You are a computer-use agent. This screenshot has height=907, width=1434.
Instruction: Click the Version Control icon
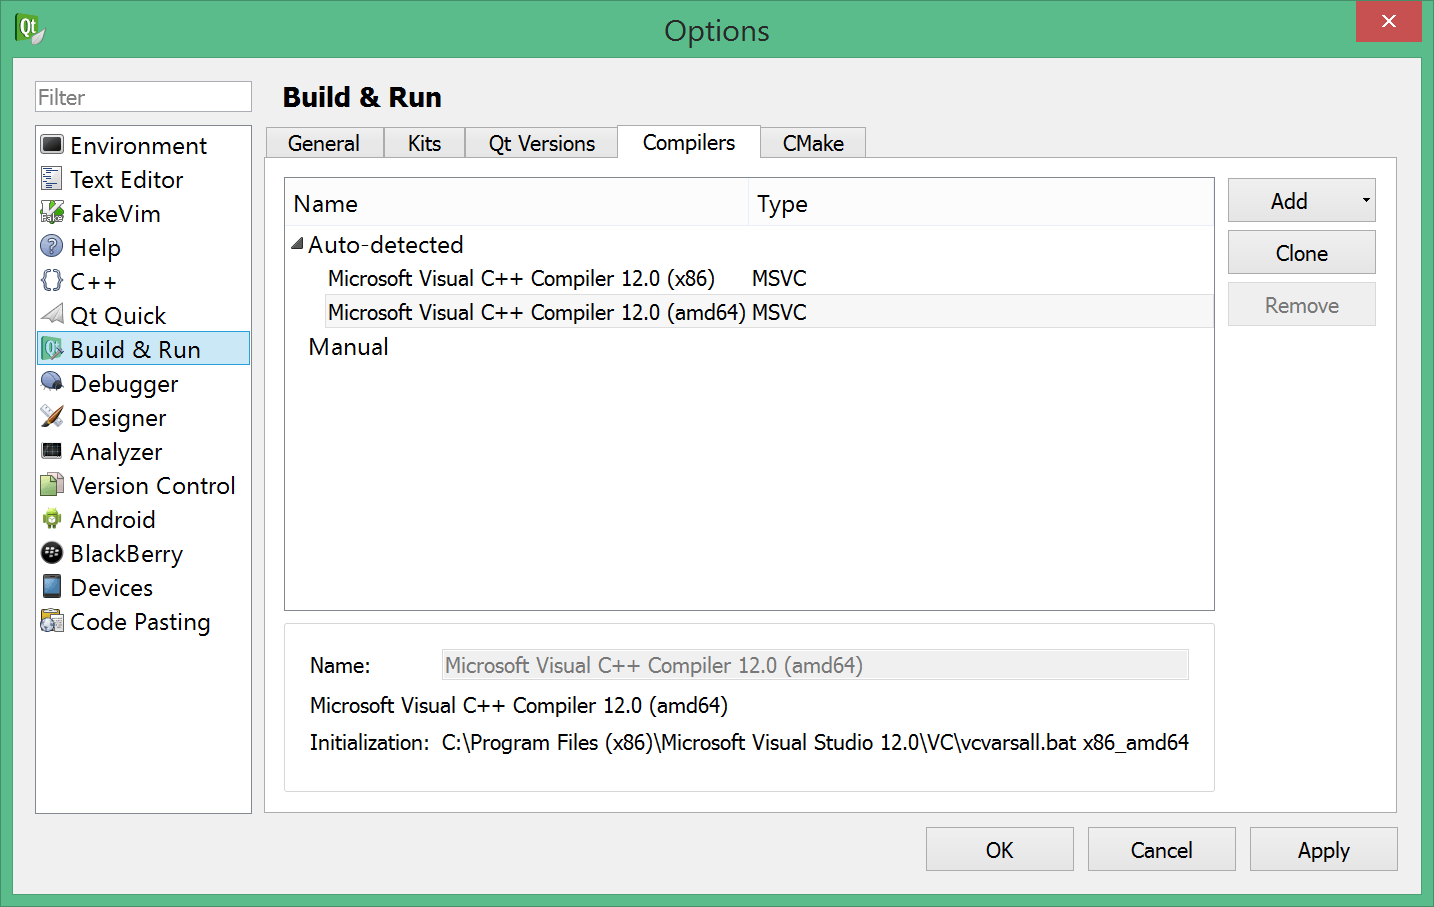point(52,485)
